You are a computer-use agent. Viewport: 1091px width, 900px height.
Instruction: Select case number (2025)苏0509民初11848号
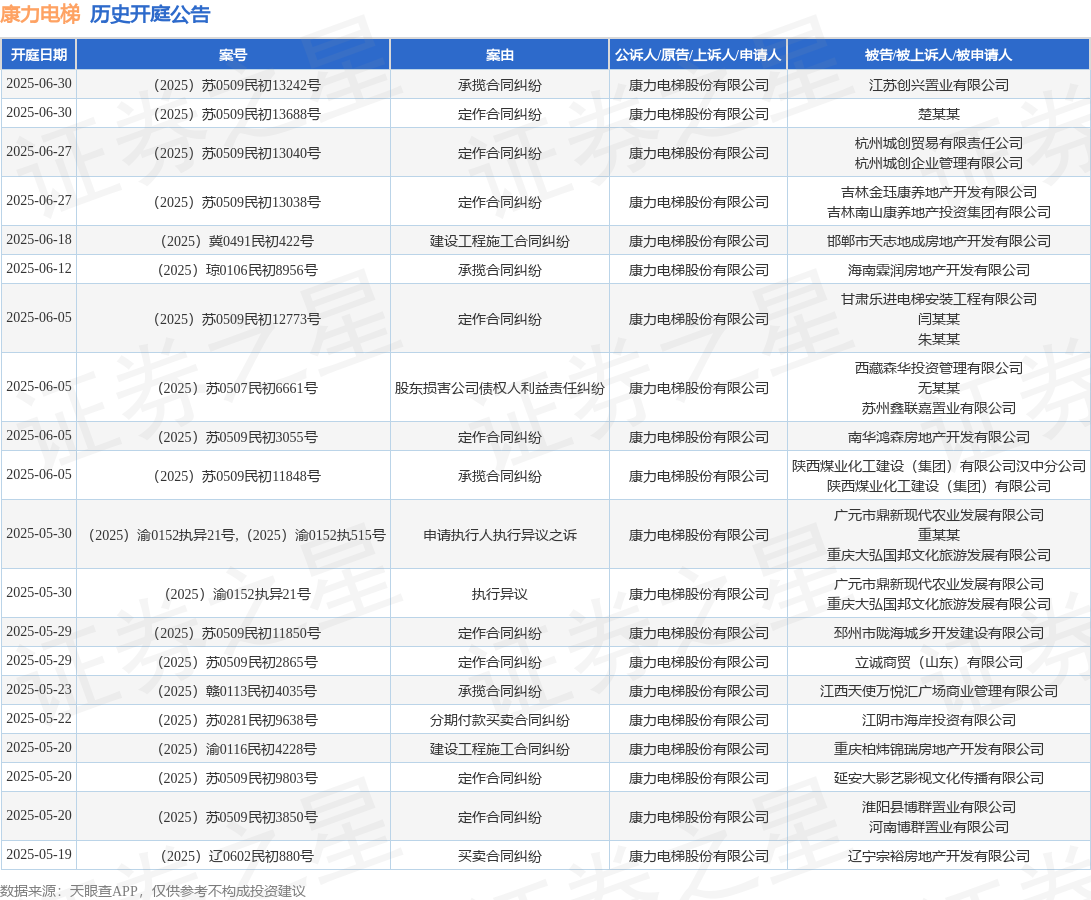pos(237,476)
